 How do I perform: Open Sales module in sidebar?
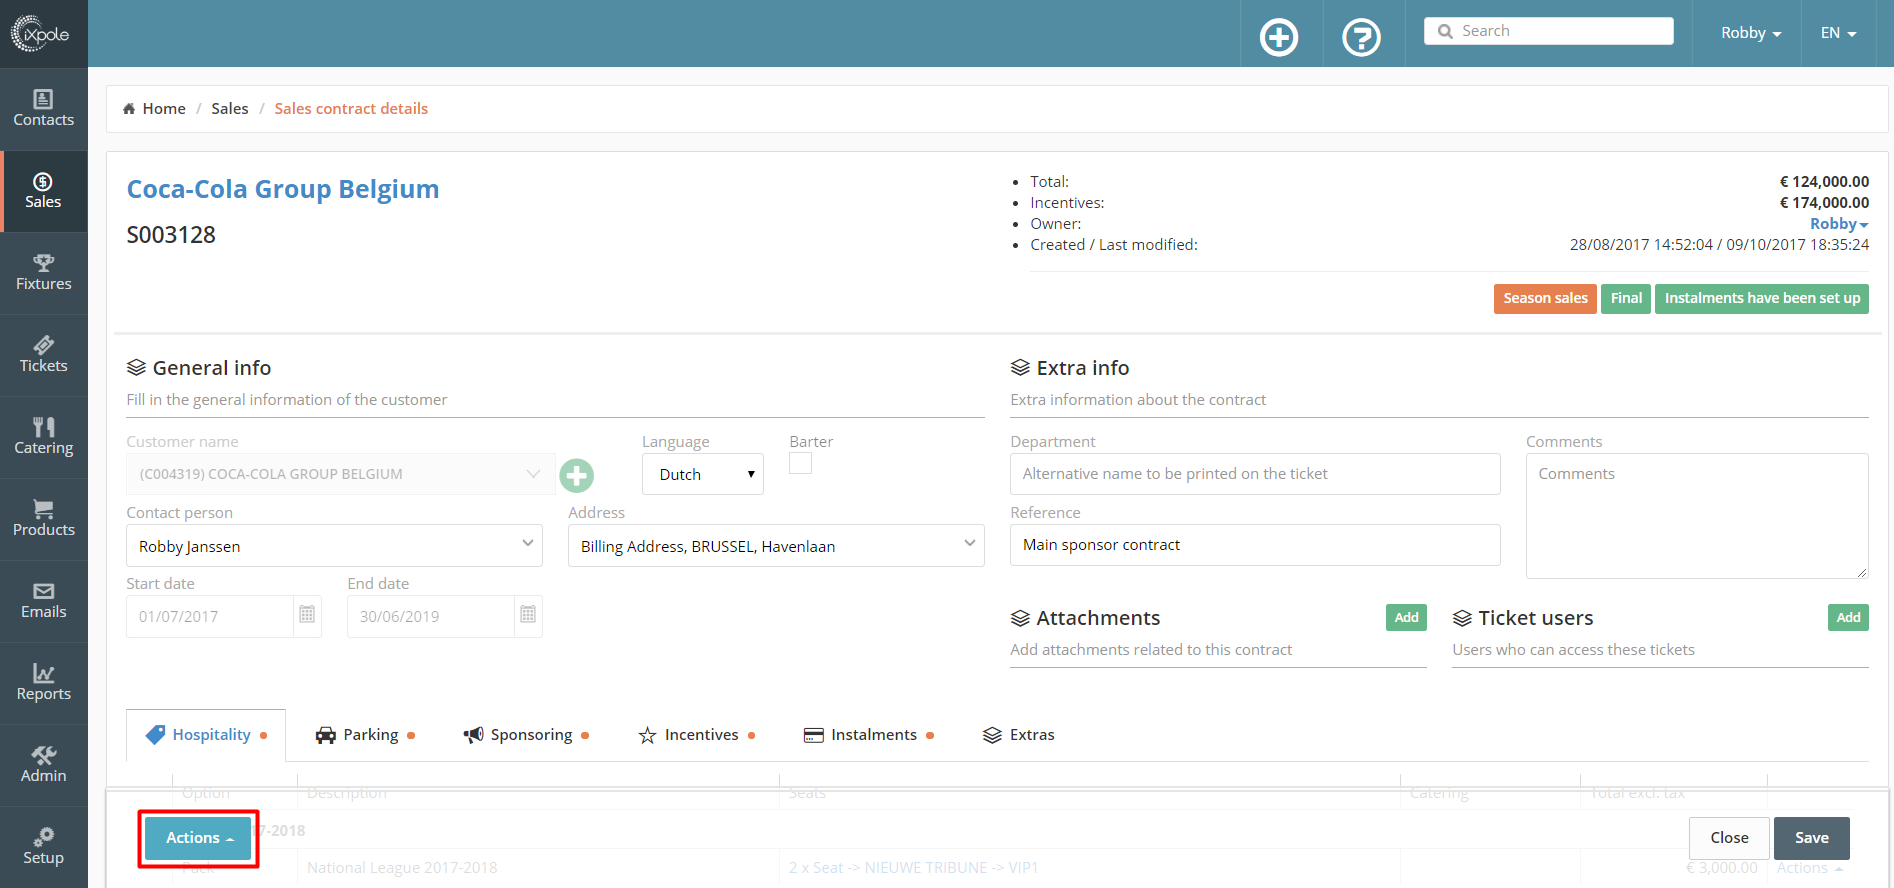pos(44,191)
